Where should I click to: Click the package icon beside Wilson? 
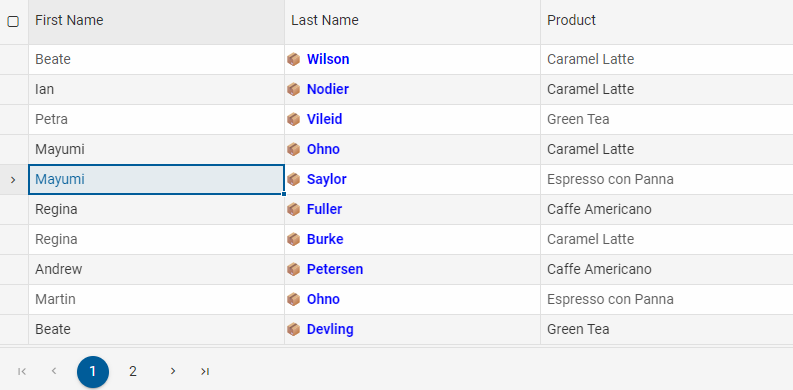293,60
